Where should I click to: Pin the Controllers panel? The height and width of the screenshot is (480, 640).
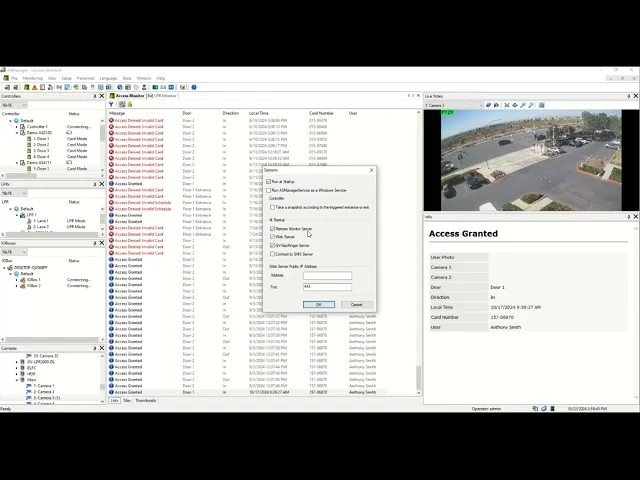tap(95, 96)
